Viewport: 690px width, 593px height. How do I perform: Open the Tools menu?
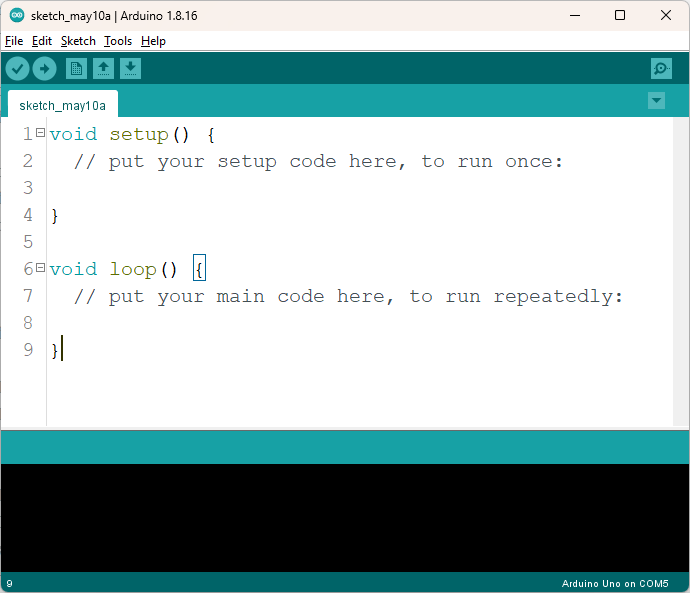118,41
